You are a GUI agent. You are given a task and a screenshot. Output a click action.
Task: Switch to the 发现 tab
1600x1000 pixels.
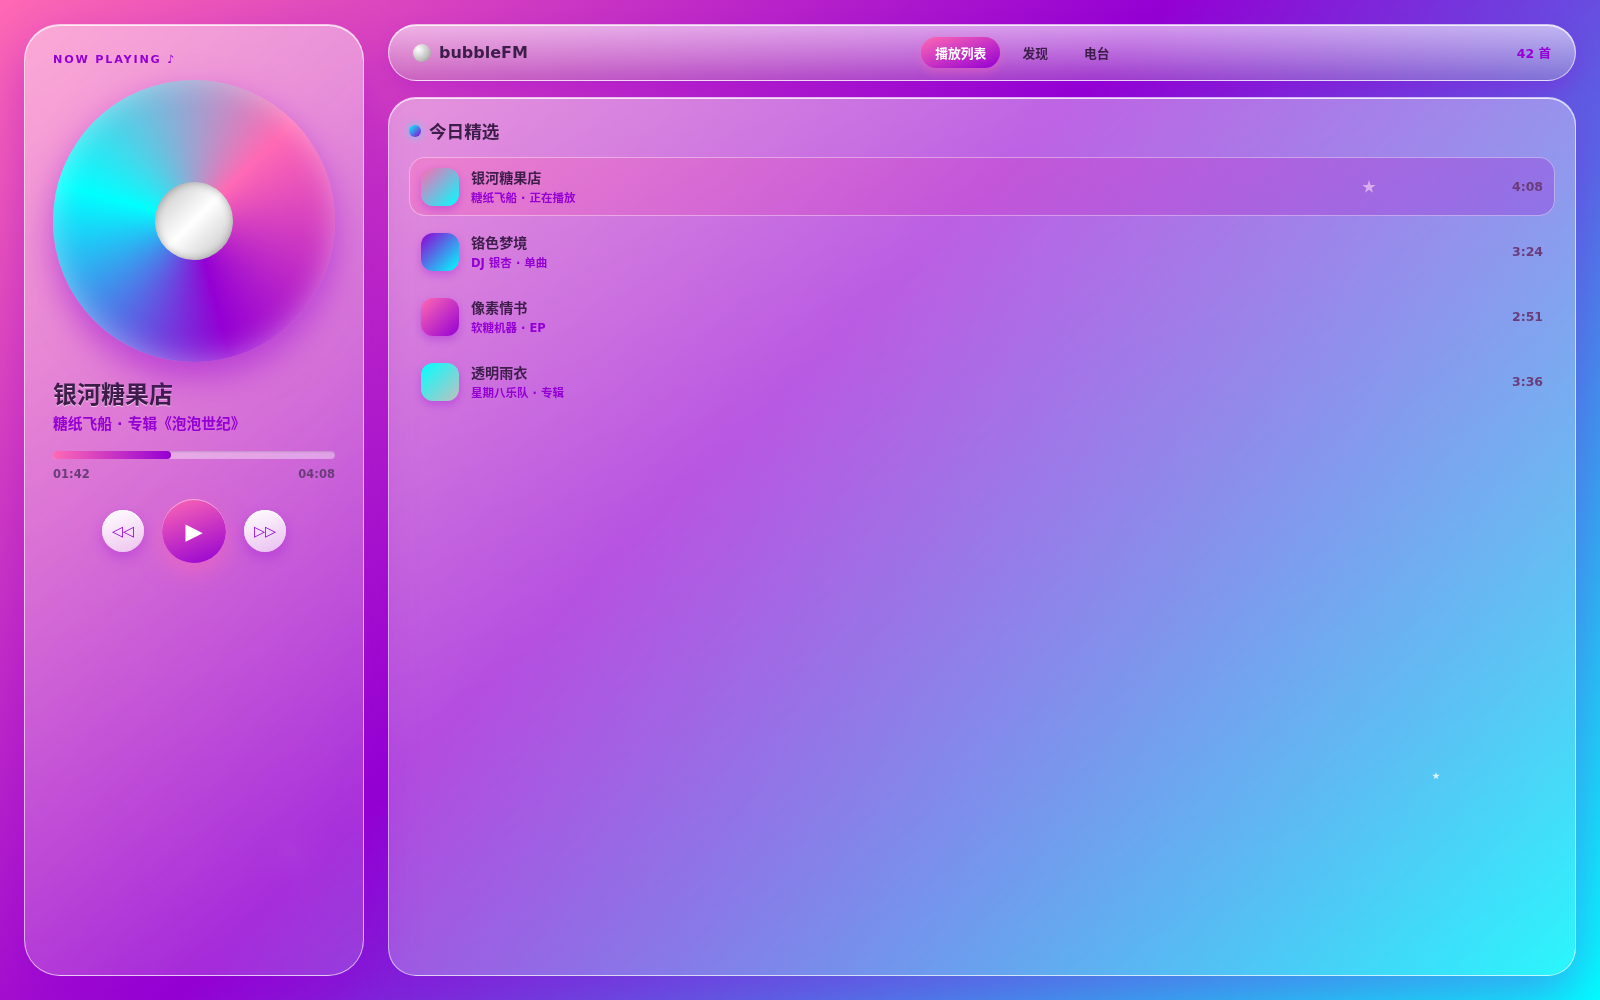tap(1035, 53)
